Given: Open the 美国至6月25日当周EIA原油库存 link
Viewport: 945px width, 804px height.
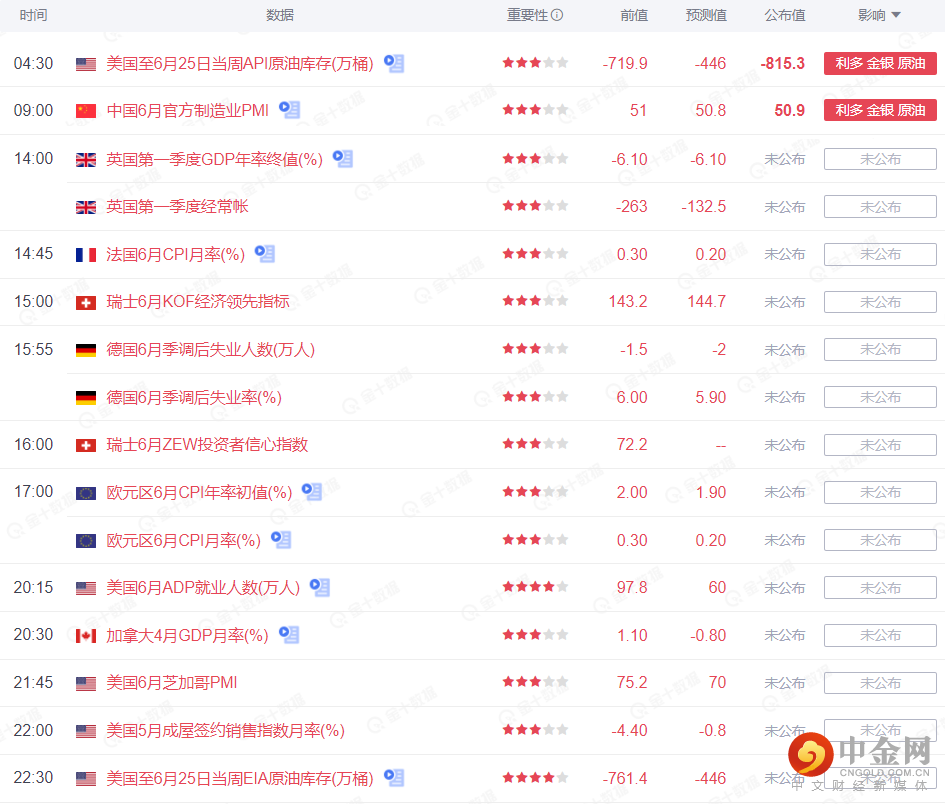Looking at the screenshot, I should [x=240, y=778].
